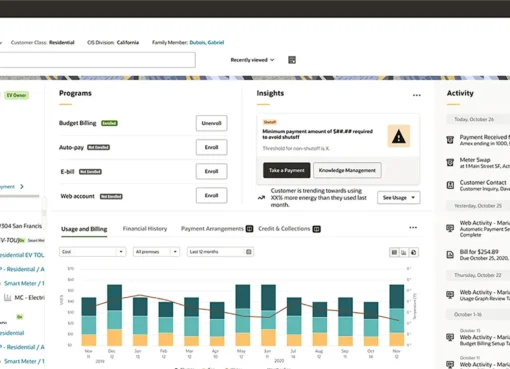Click the Payment Arrangements tab badge icon
Screen dimensions: 510x369
pyautogui.click(x=249, y=229)
